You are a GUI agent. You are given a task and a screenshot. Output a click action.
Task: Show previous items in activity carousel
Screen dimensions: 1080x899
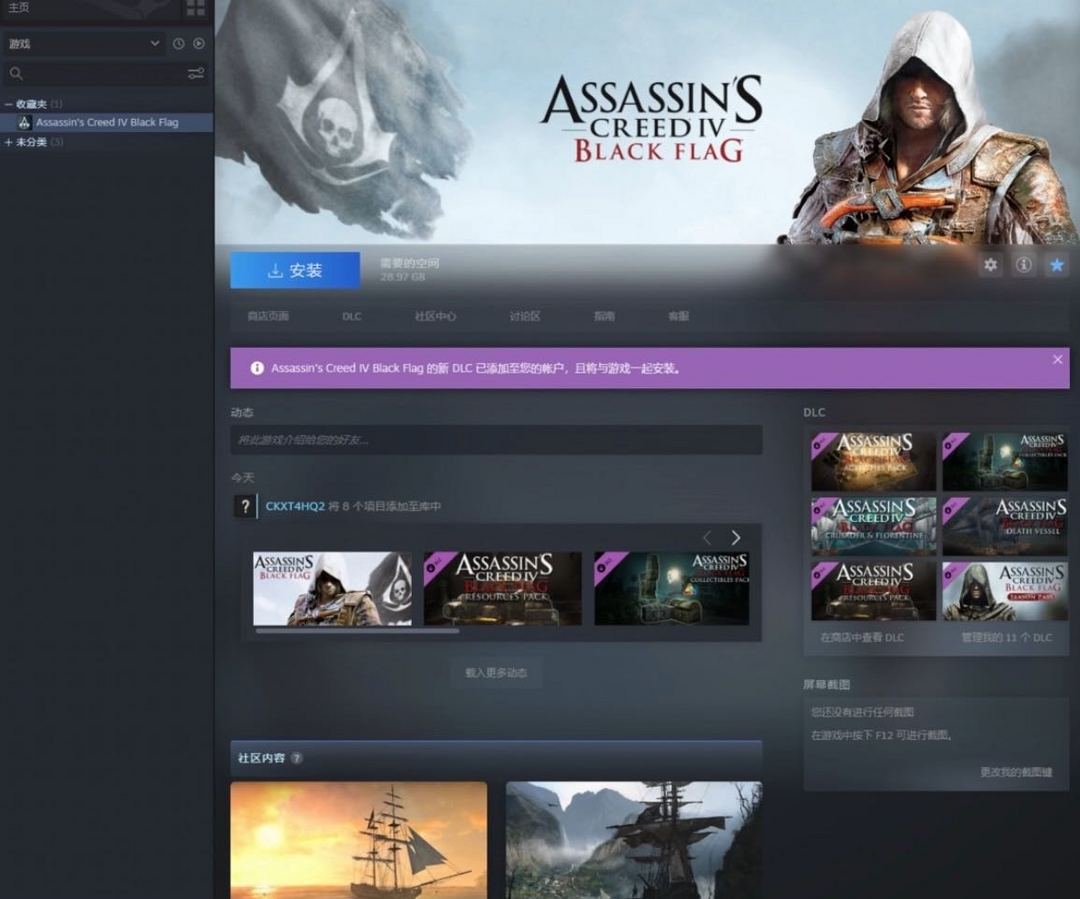(x=707, y=537)
